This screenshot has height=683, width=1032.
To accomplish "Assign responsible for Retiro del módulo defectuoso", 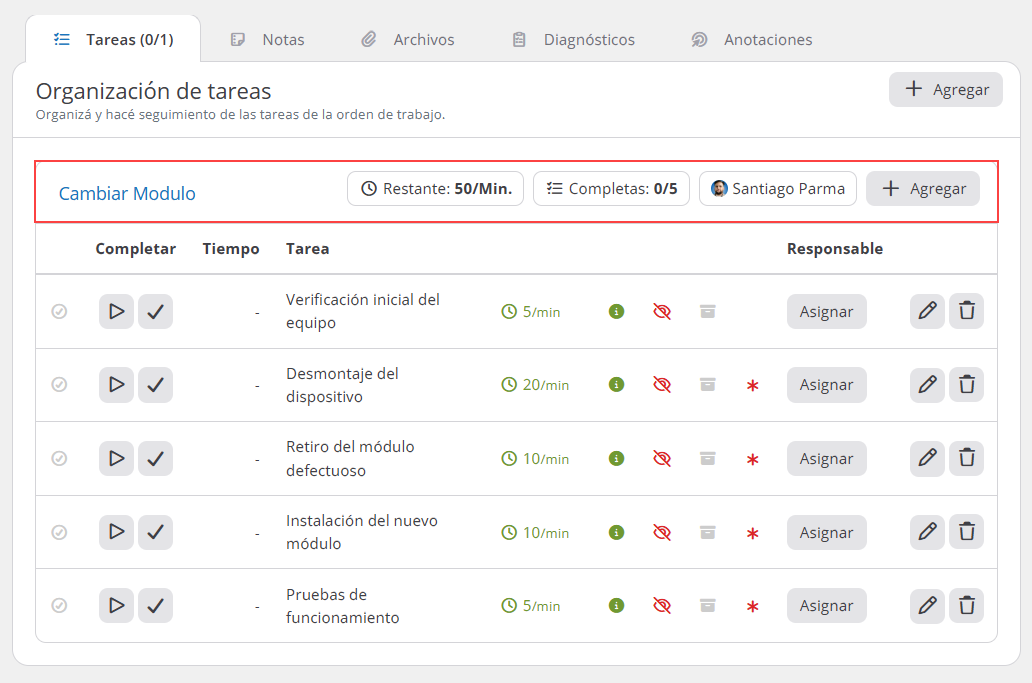I will [827, 459].
